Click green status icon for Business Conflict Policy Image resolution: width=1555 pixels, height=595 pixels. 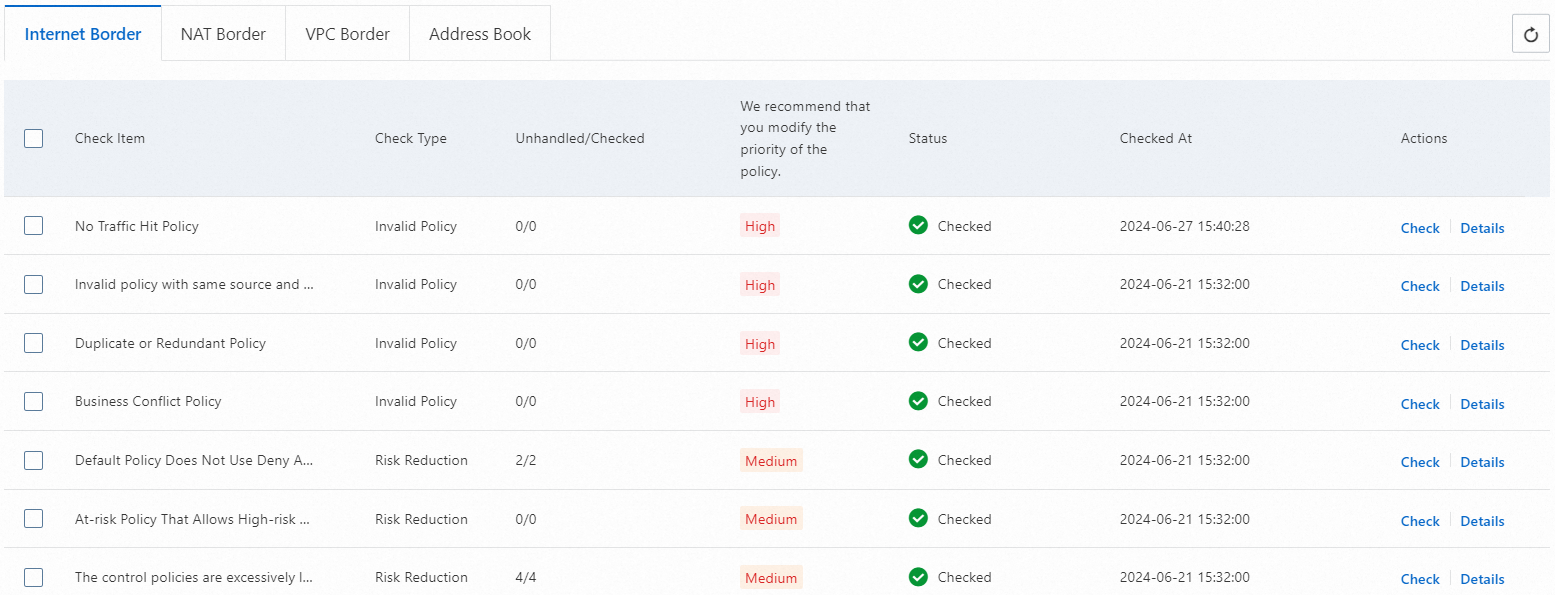click(x=918, y=401)
